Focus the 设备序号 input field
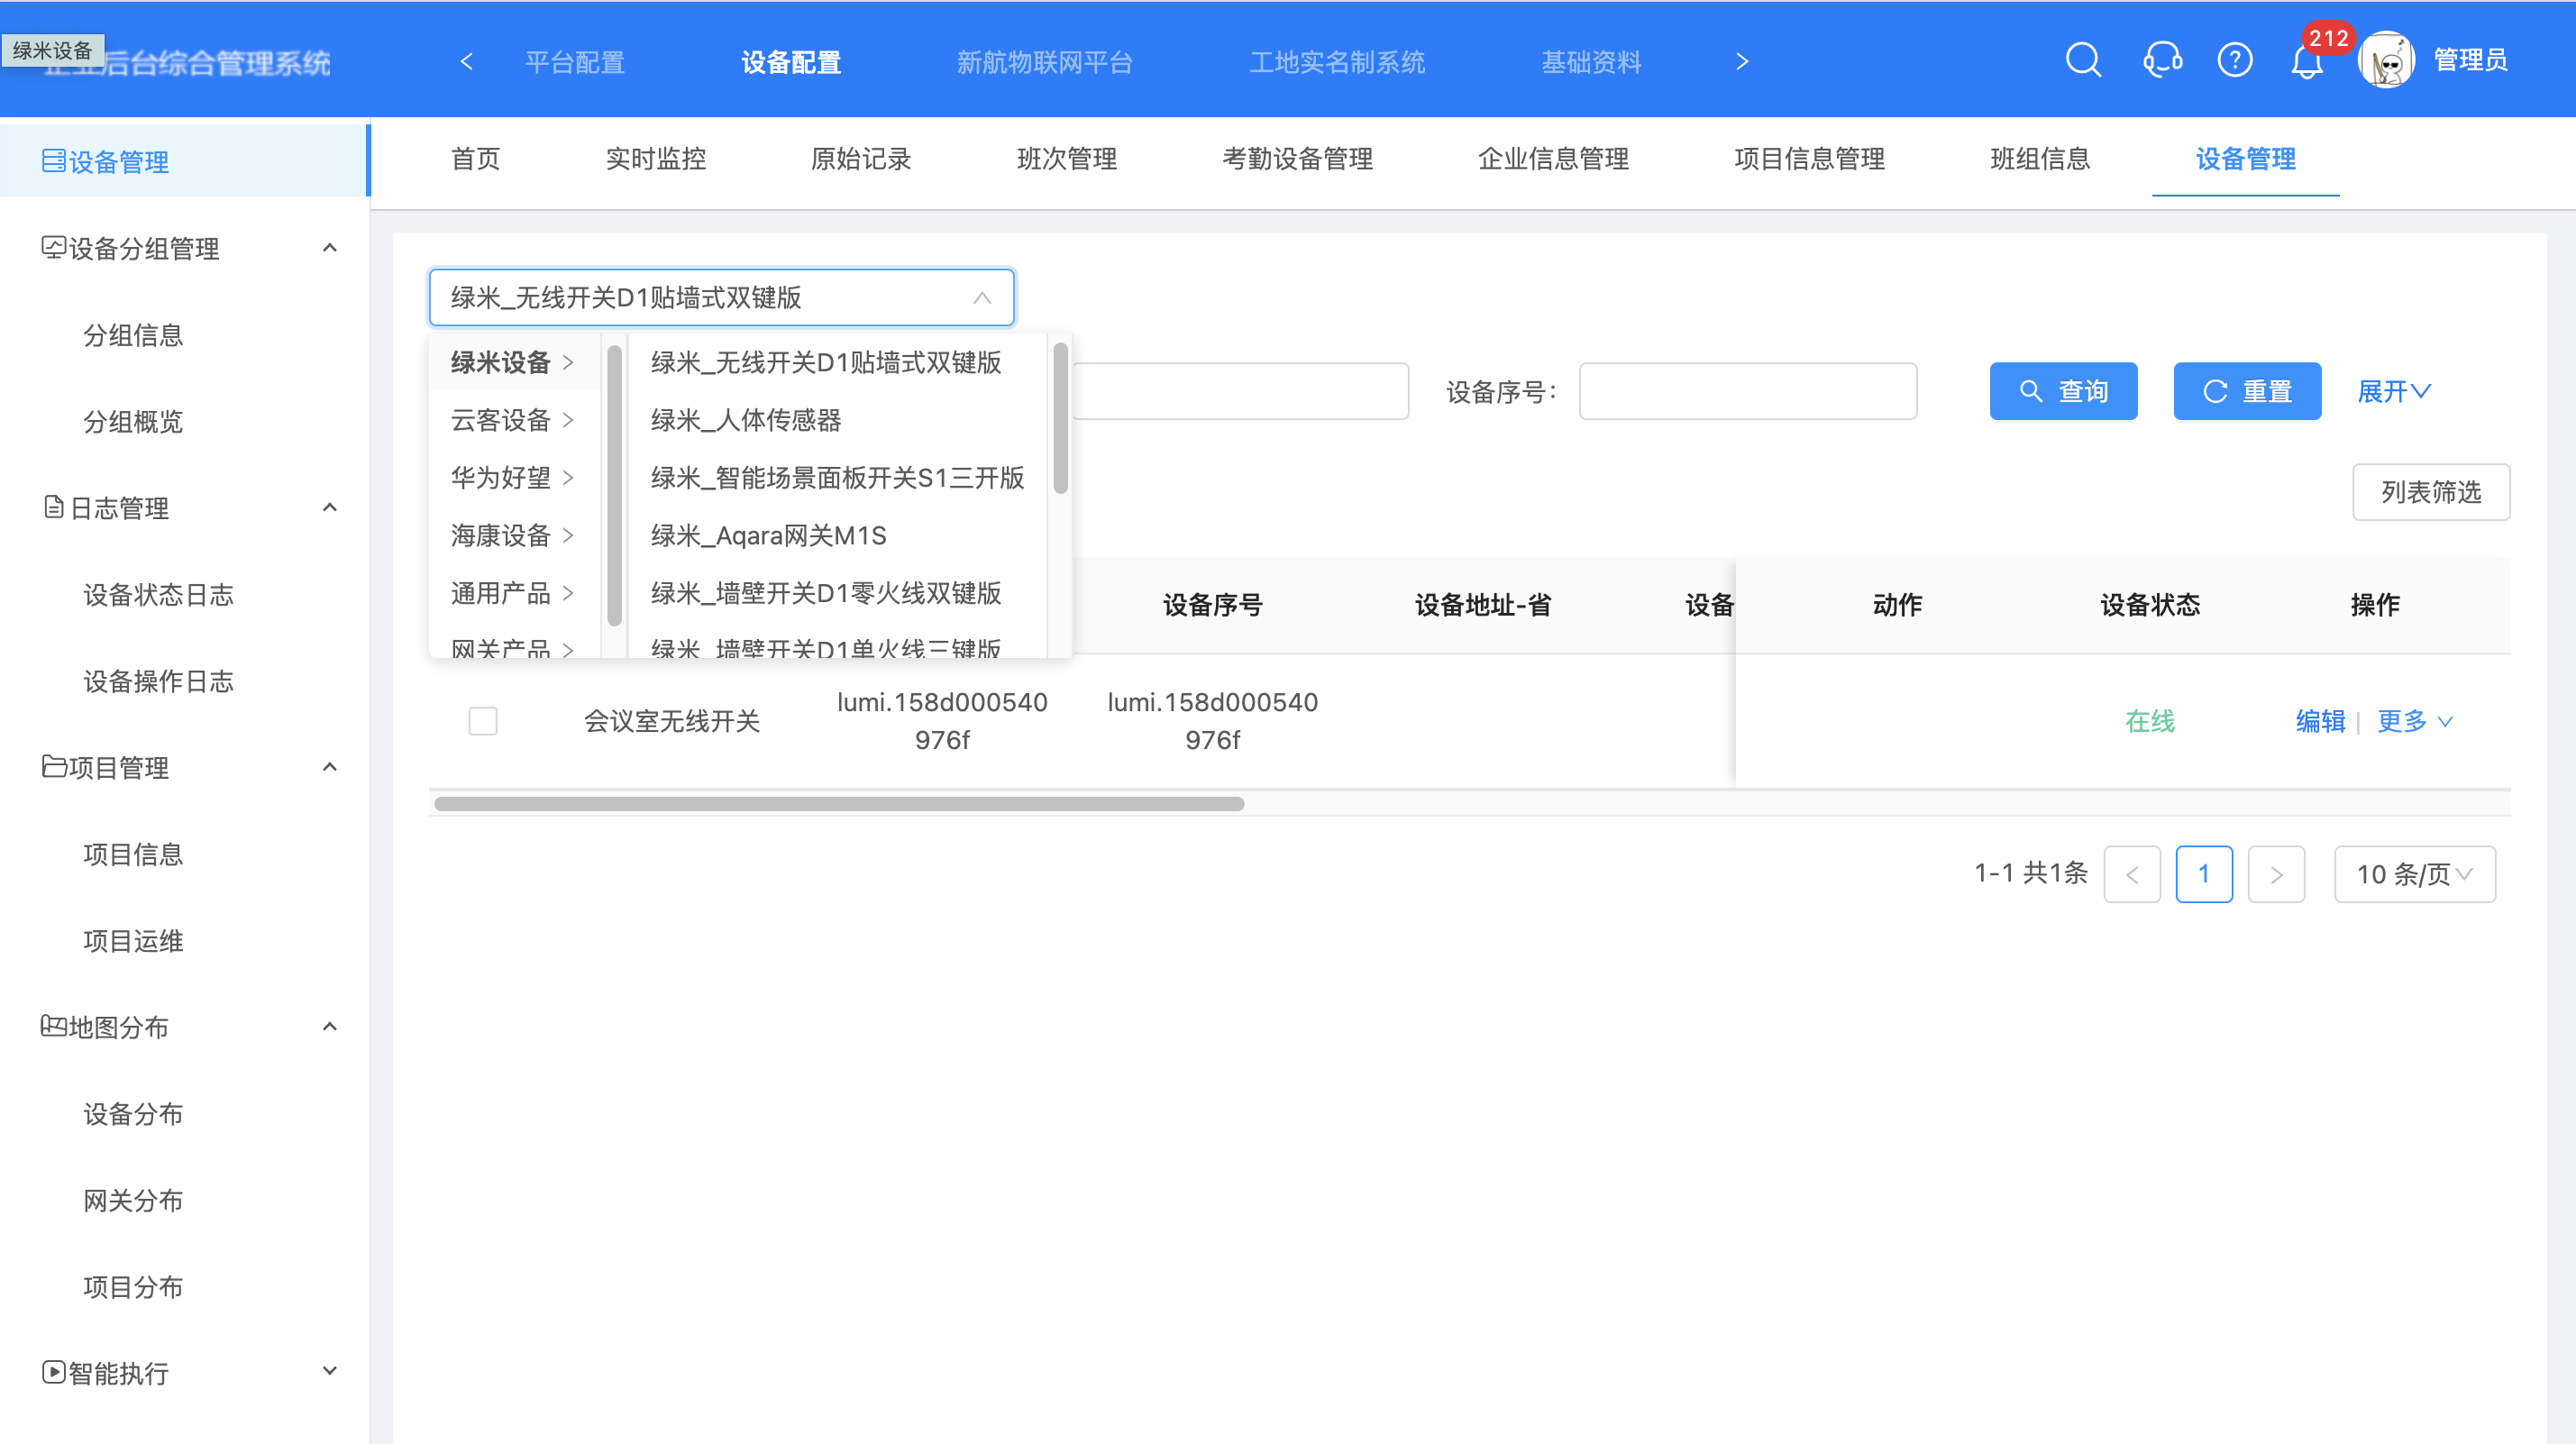This screenshot has height=1444, width=2576. [x=1747, y=391]
